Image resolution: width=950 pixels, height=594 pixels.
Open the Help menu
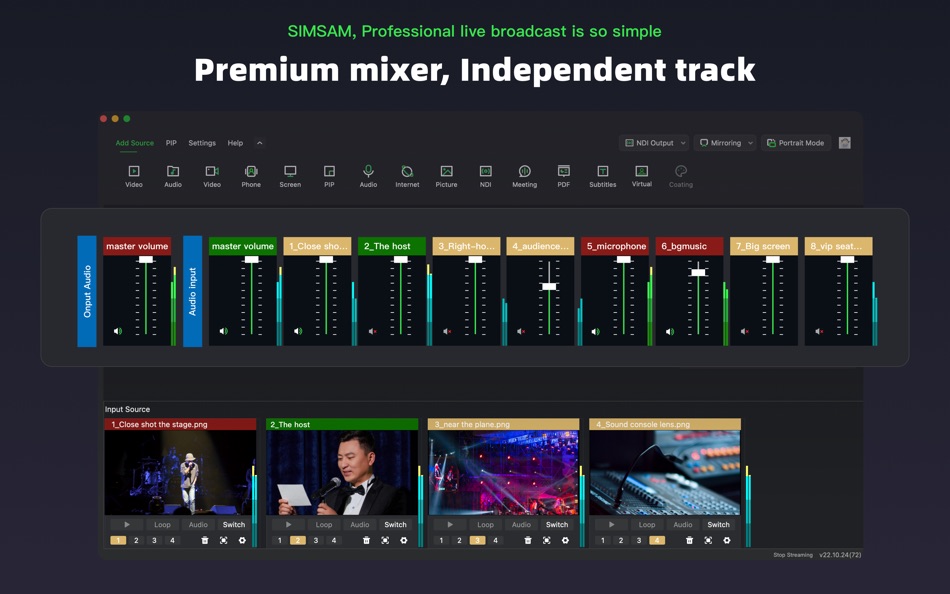pos(235,143)
